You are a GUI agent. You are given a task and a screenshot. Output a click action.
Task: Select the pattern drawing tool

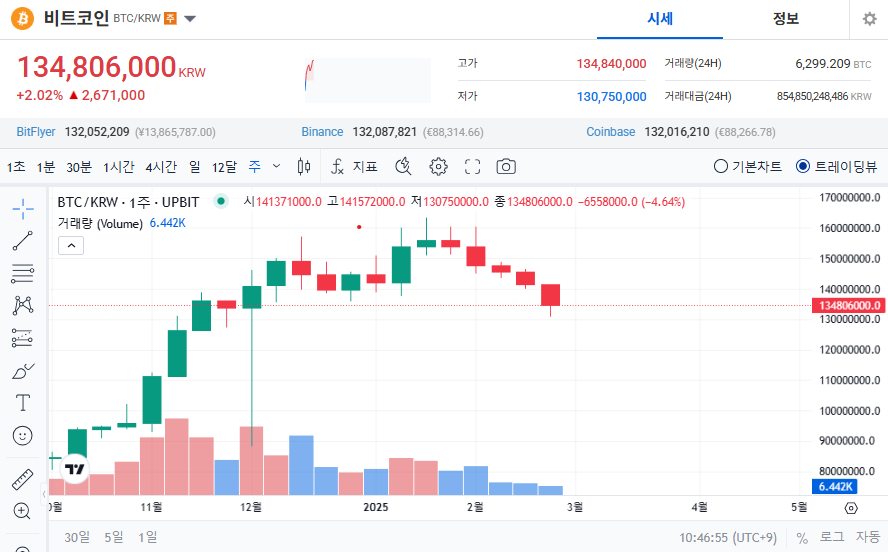point(23,305)
